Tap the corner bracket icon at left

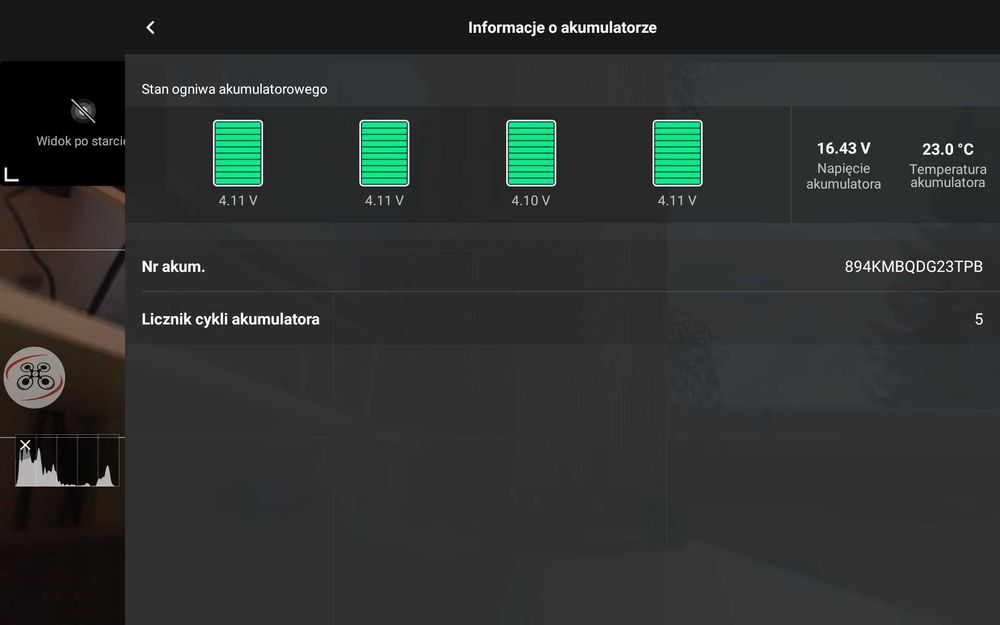pyautogui.click(x=11, y=174)
